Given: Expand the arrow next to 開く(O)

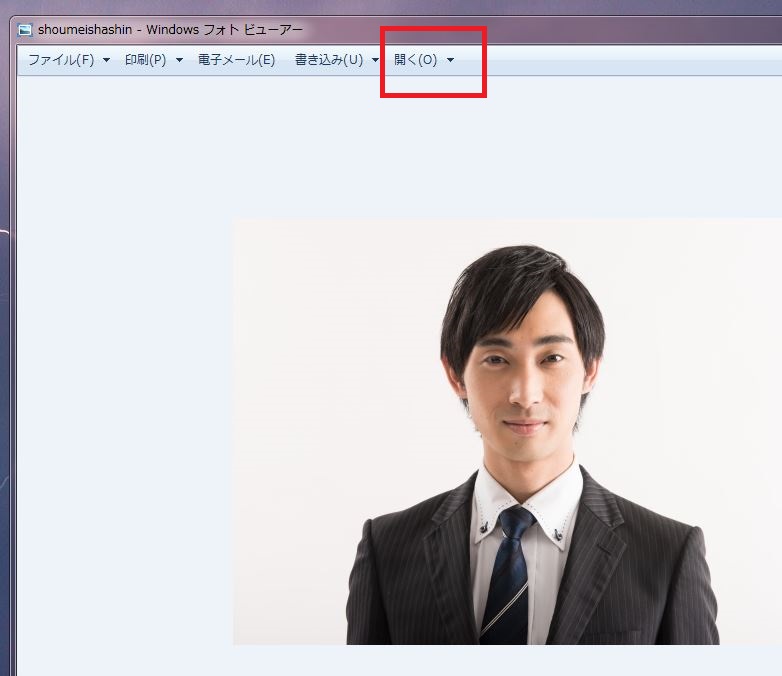Looking at the screenshot, I should coord(450,60).
